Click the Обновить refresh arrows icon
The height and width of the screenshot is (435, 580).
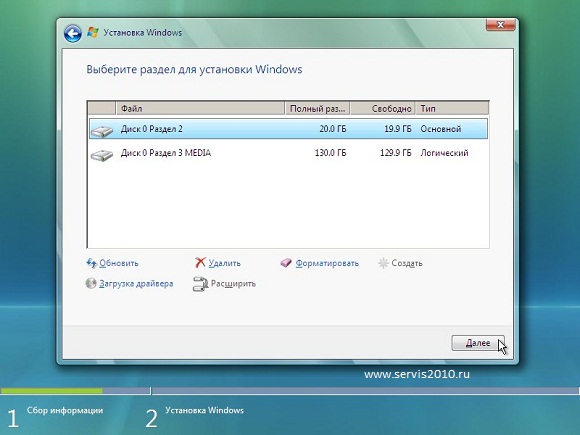click(x=91, y=263)
